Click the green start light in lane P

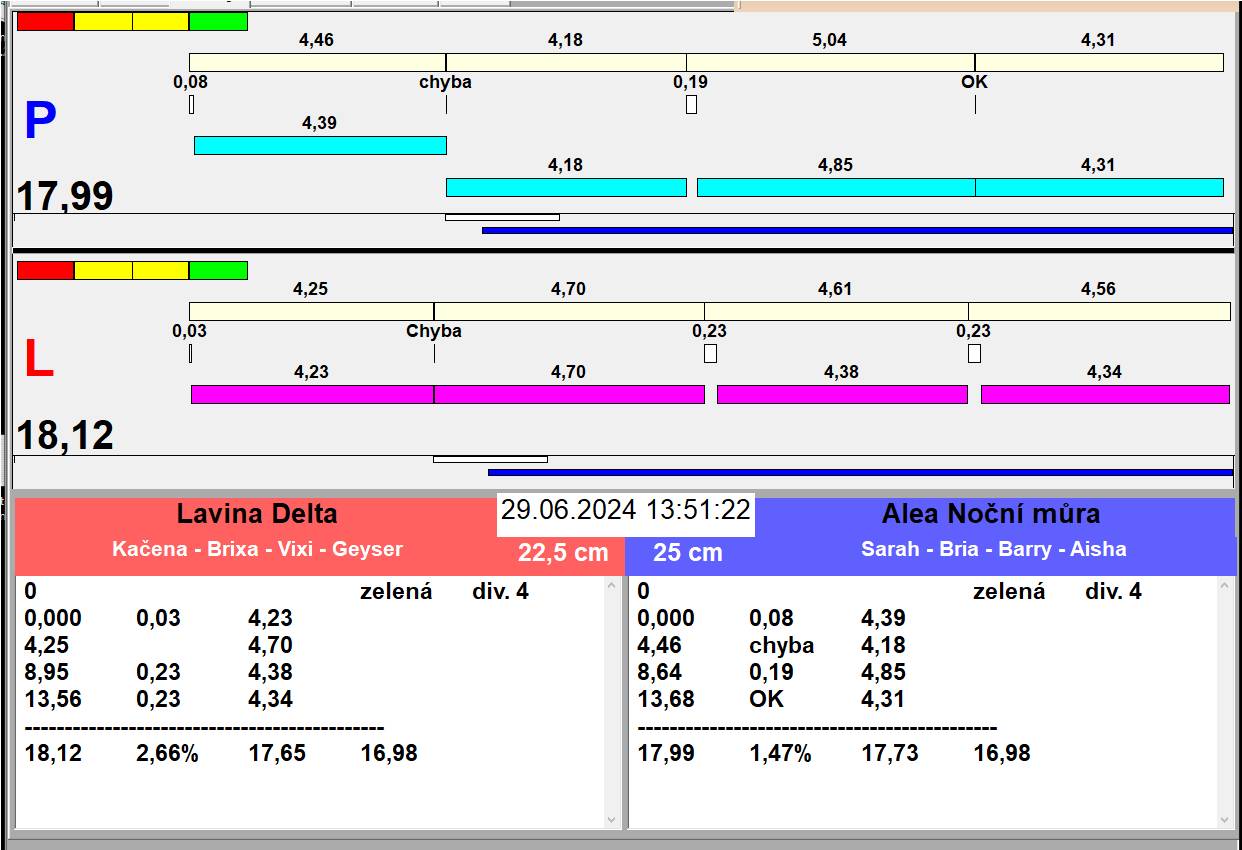[x=218, y=21]
